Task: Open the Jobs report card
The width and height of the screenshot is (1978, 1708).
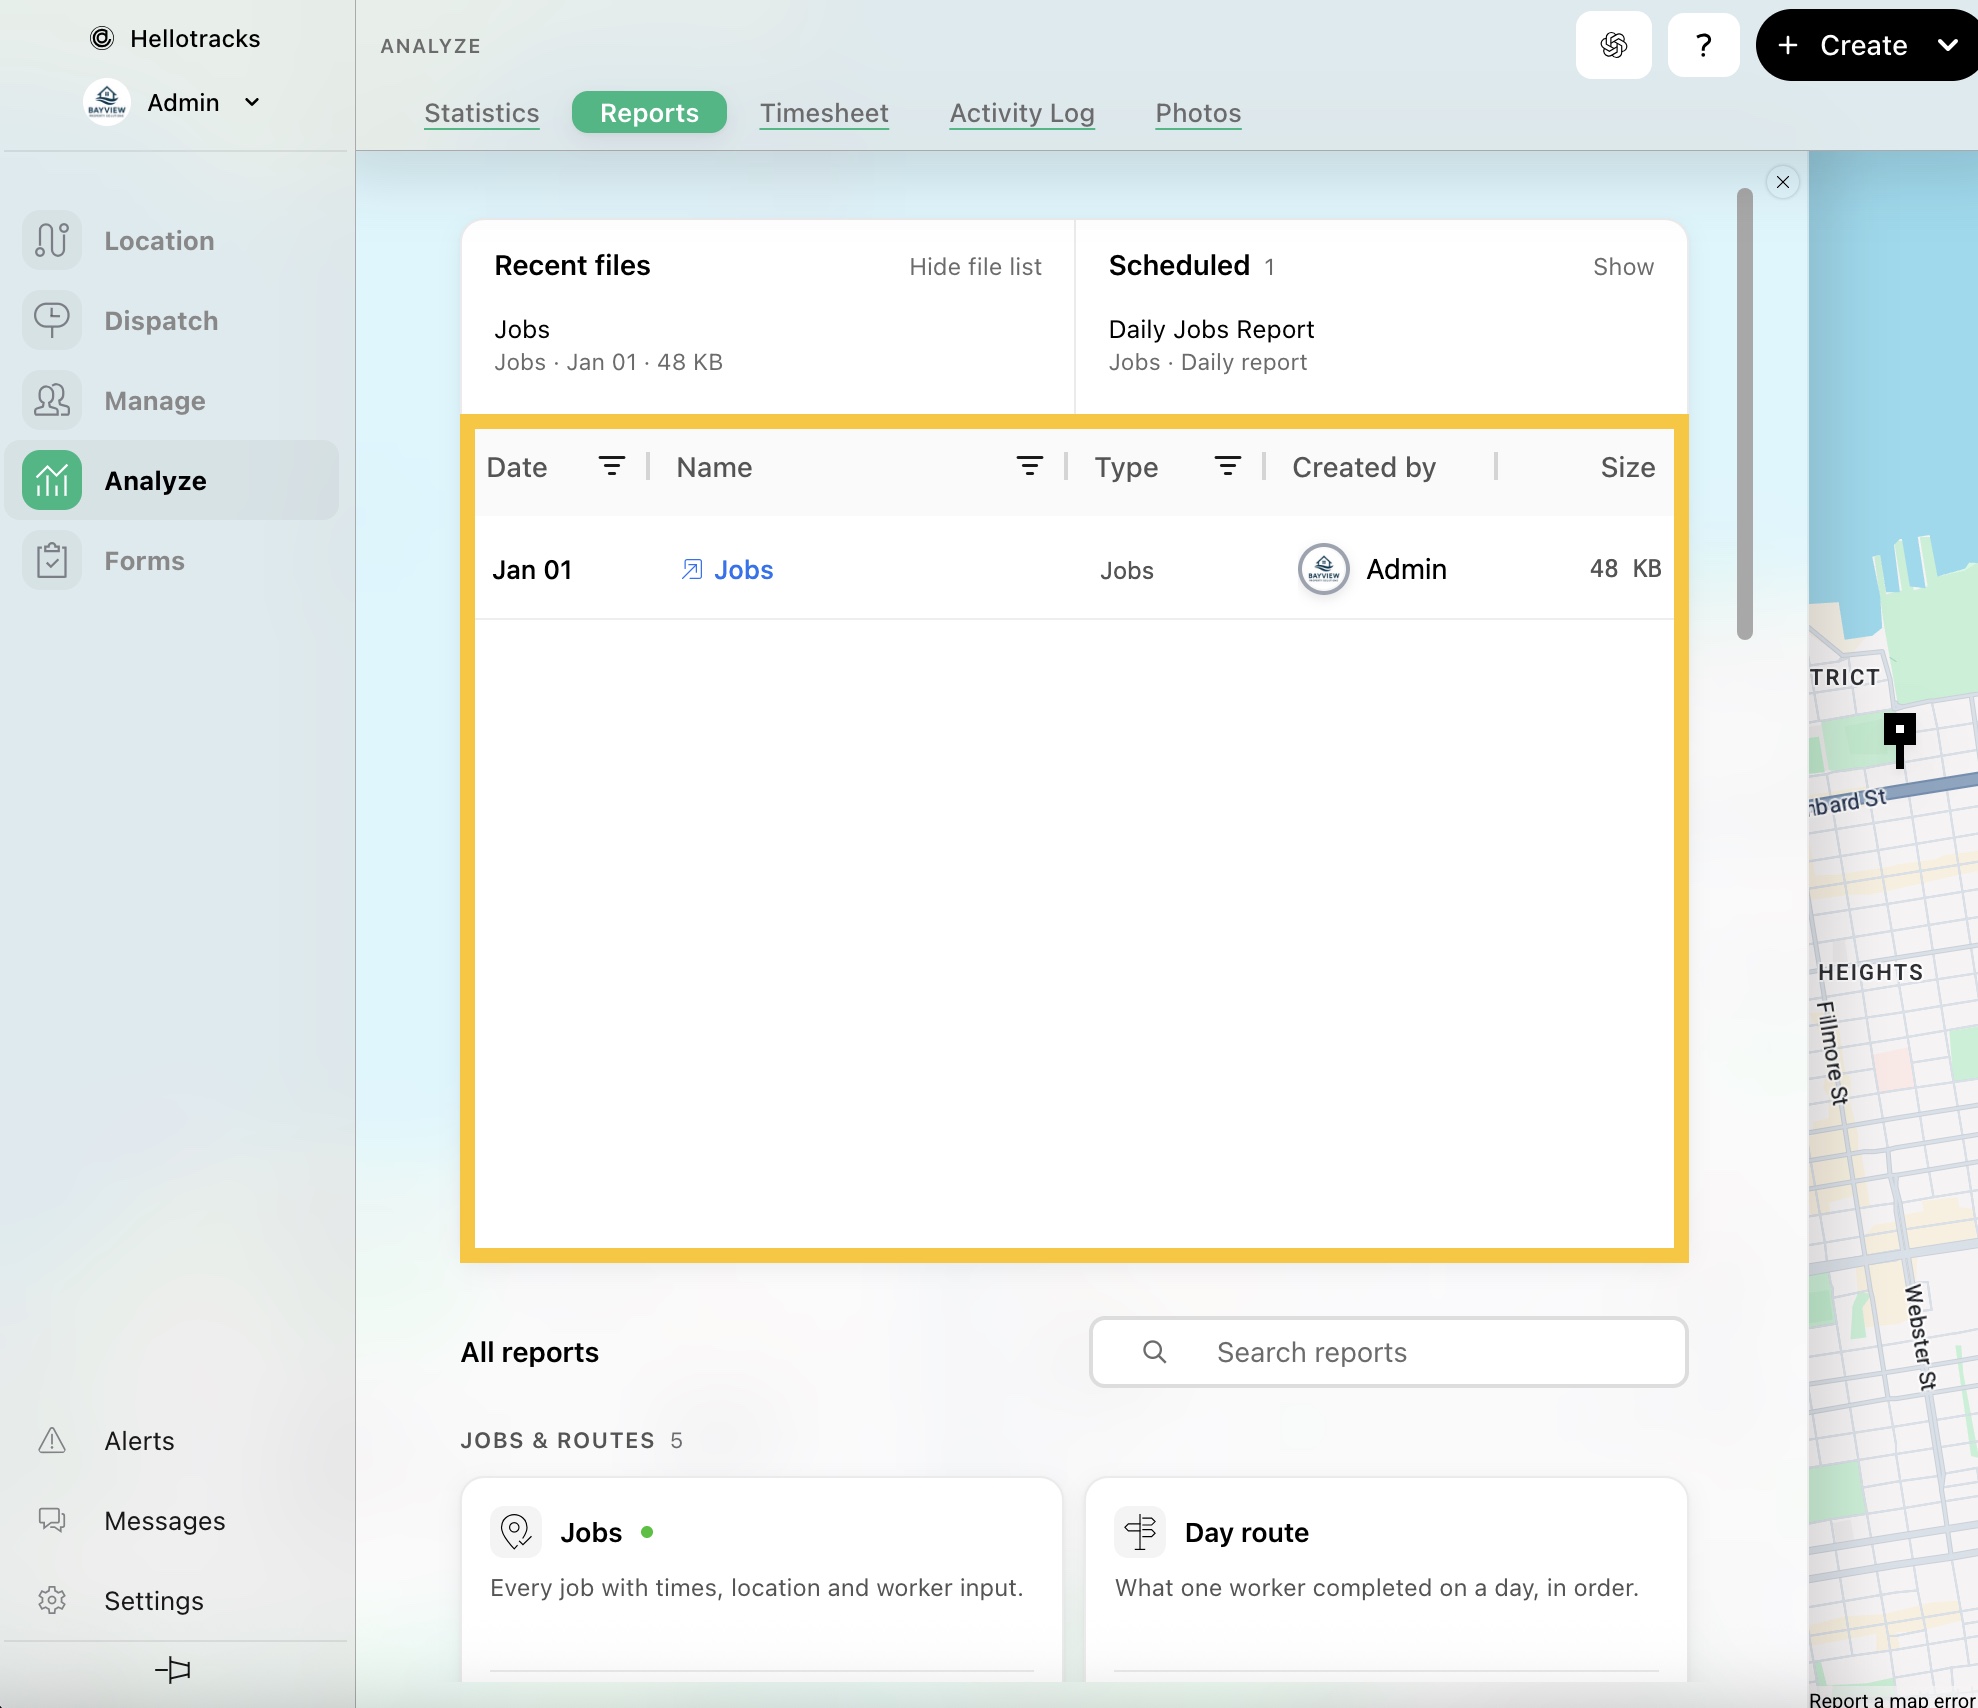Action: pos(761,1580)
